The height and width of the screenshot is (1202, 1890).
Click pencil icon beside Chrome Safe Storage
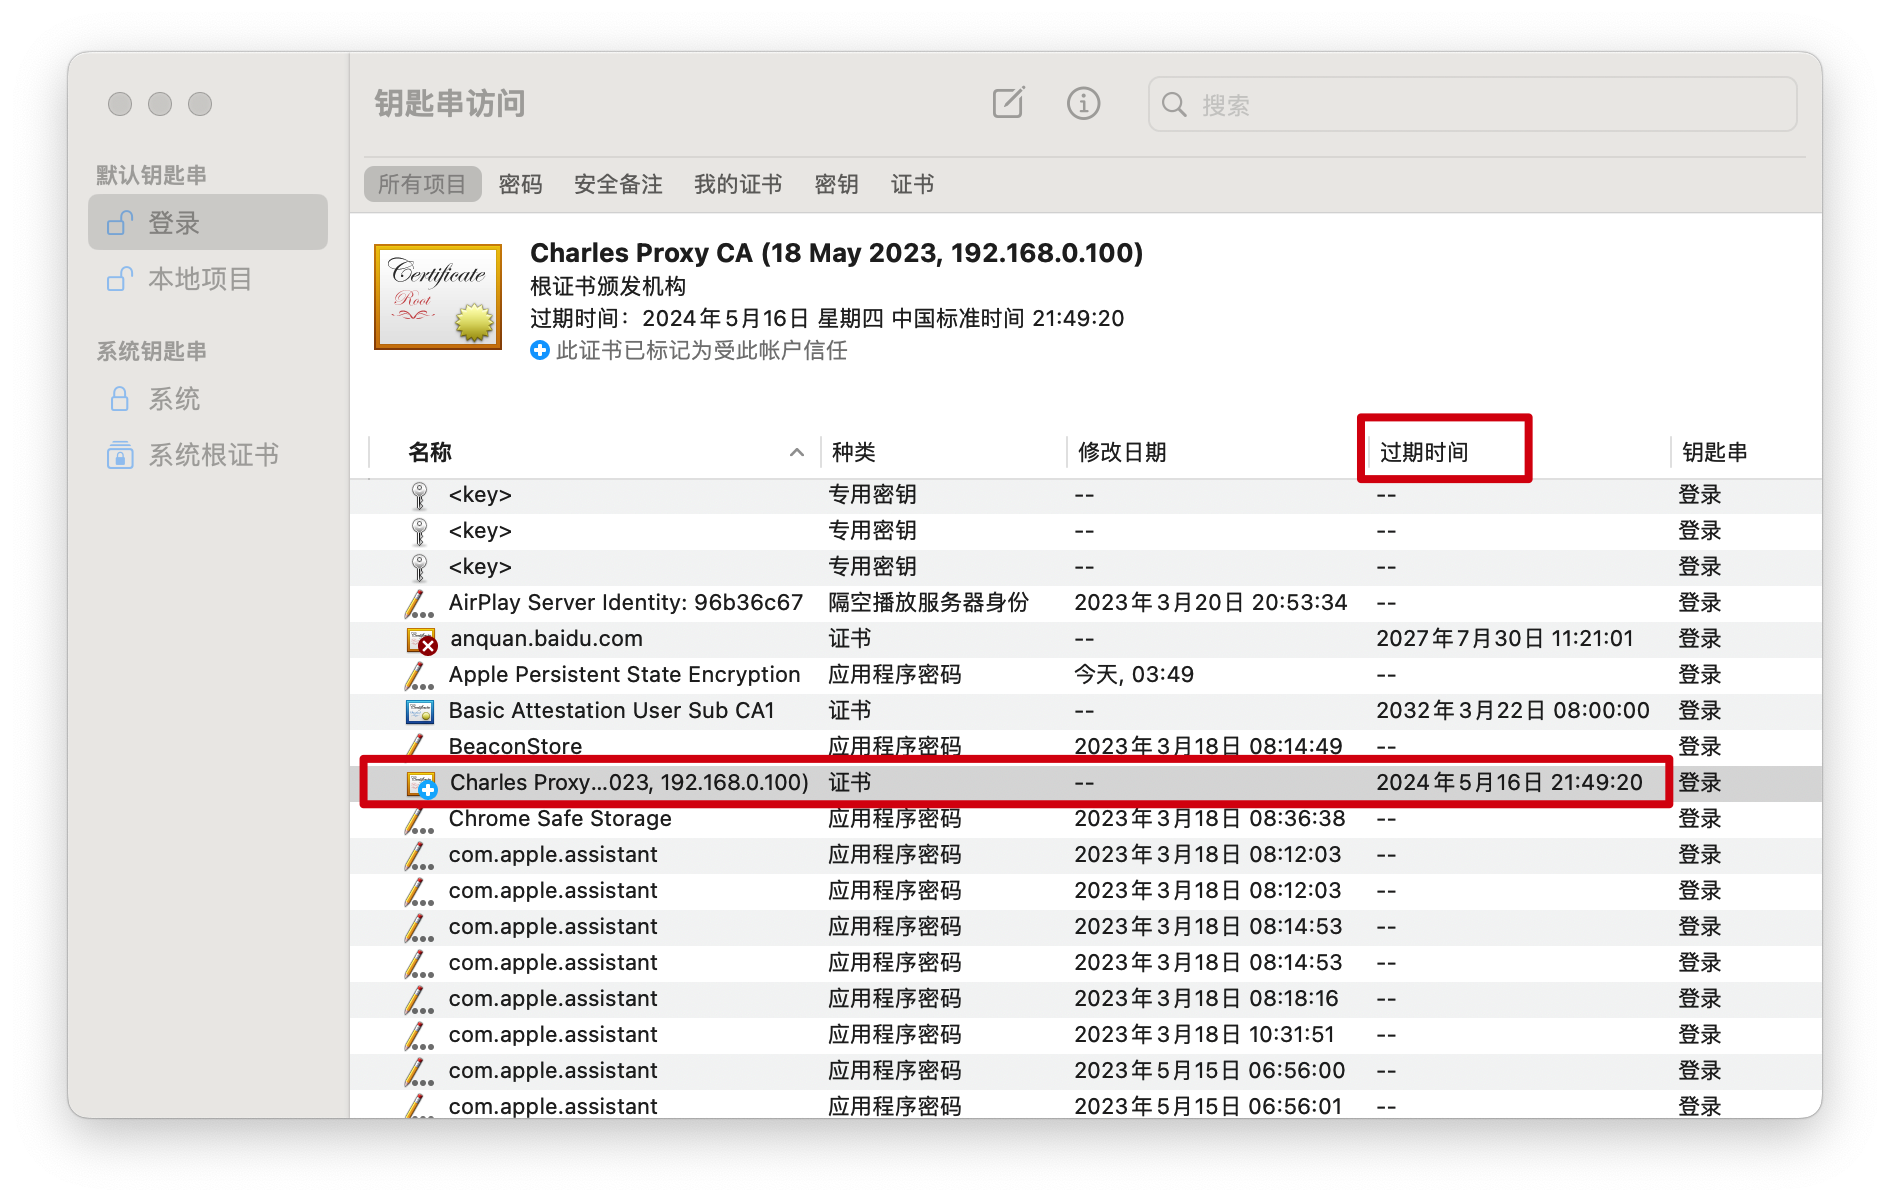pos(419,819)
